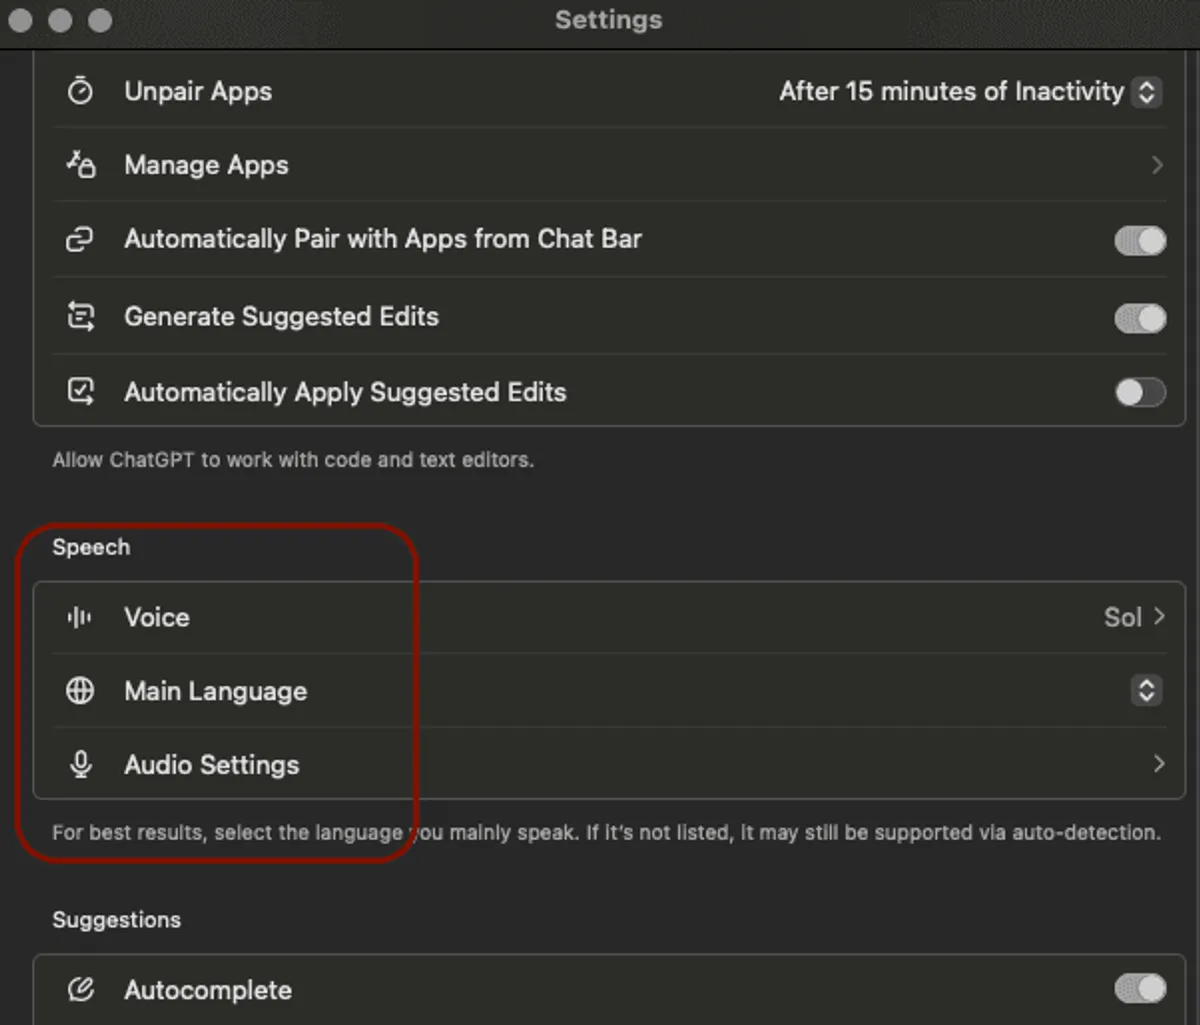Screen dimensions: 1200x1025
Task: Expand Manage Apps with its chevron
Action: pos(1157,165)
